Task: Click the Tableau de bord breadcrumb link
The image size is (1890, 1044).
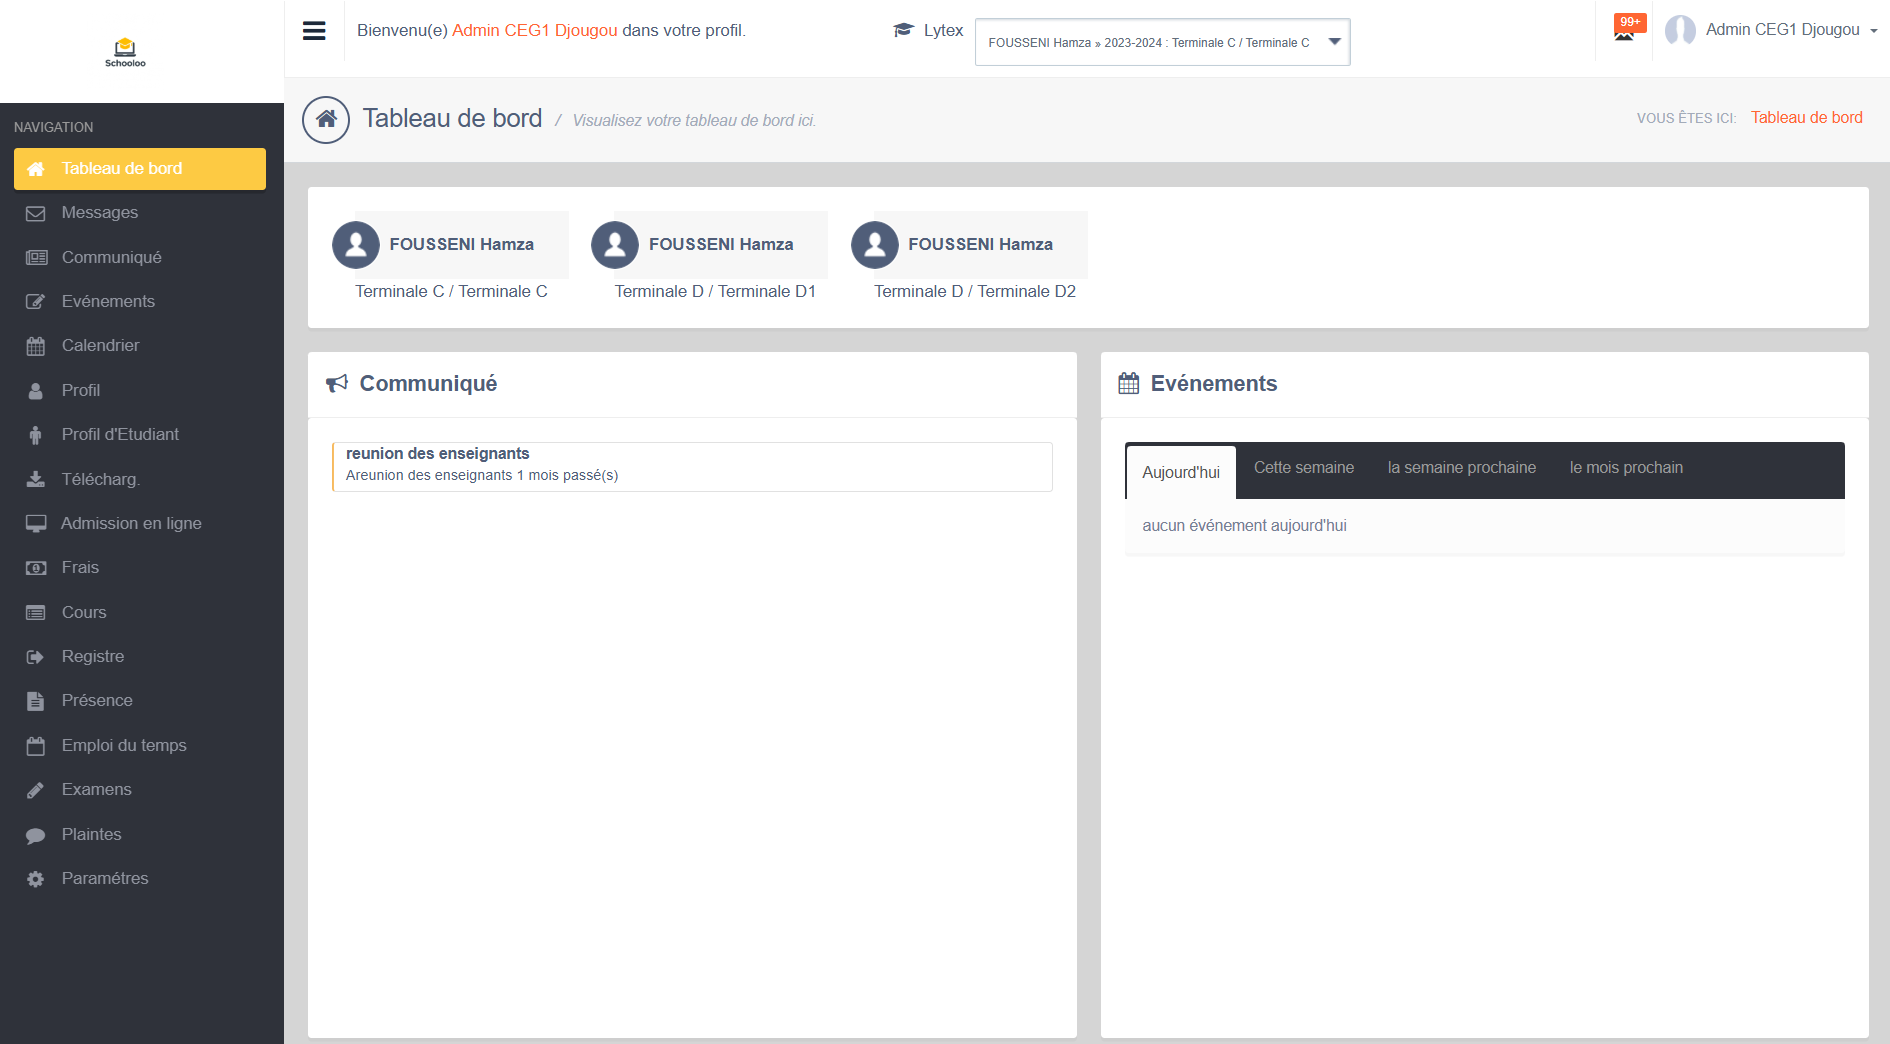Action: click(x=1806, y=118)
